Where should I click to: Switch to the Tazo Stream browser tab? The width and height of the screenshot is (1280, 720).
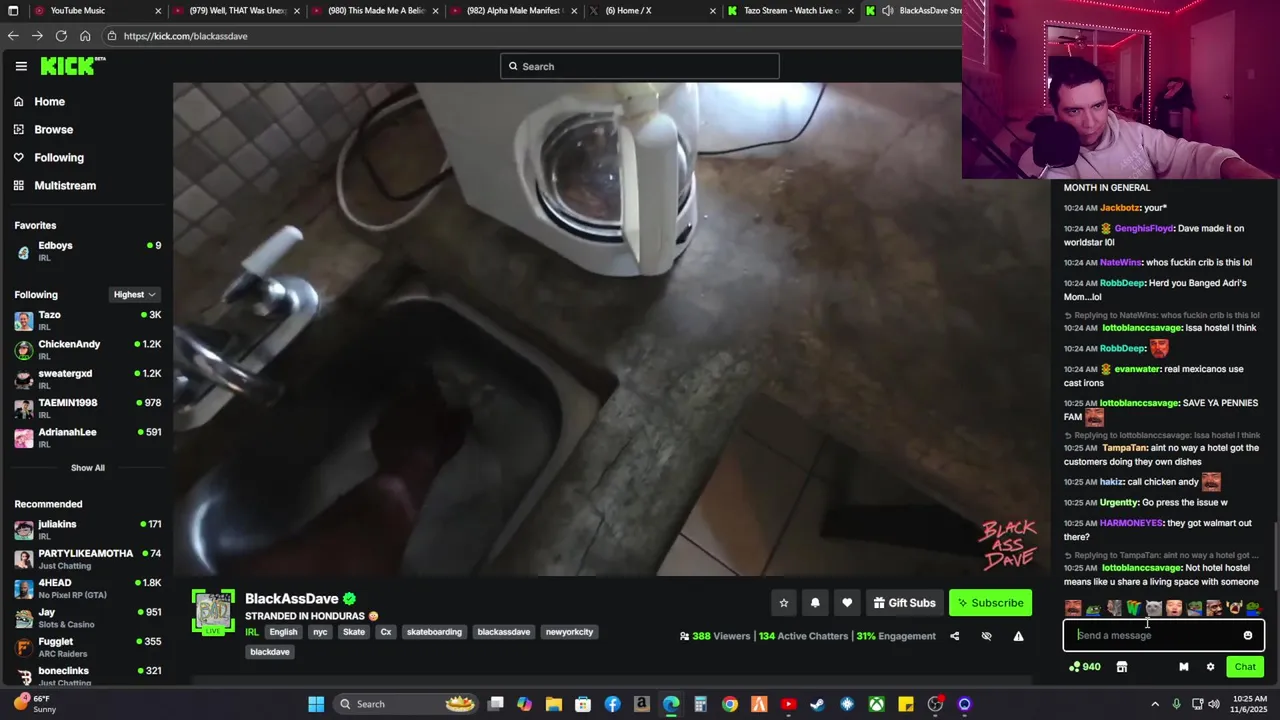790,11
